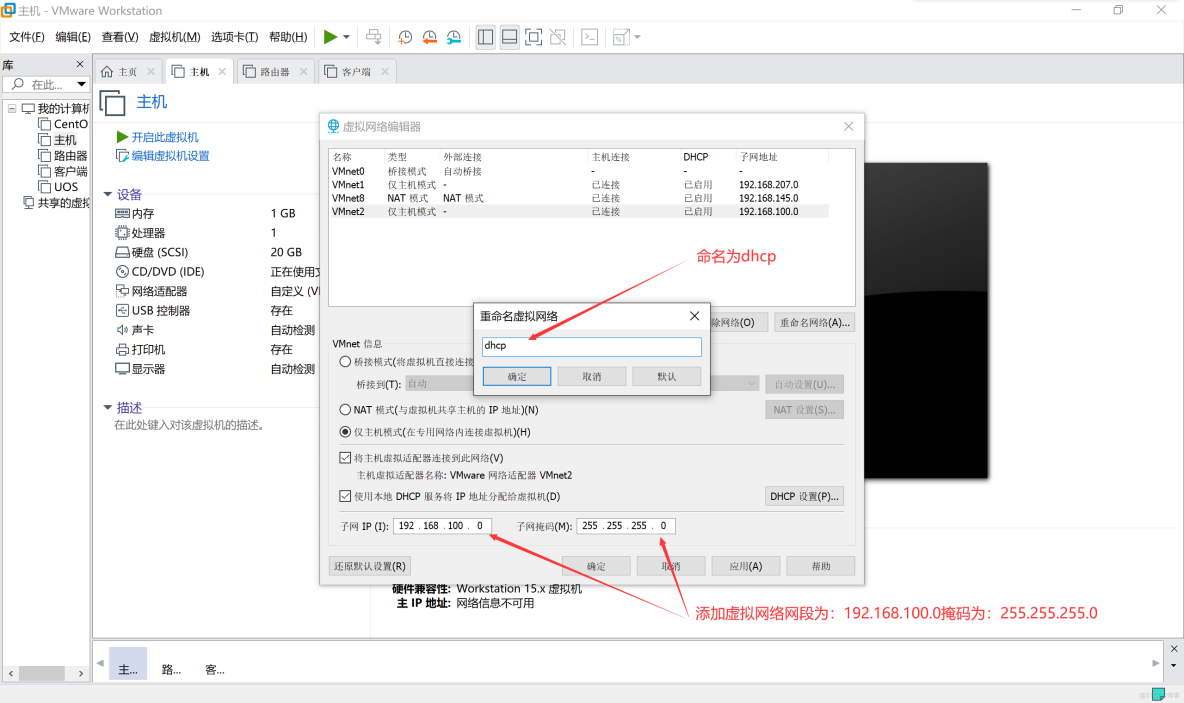Take a snapshot with the clock-plus icon
Viewport: 1184px width, 703px height.
[x=405, y=37]
